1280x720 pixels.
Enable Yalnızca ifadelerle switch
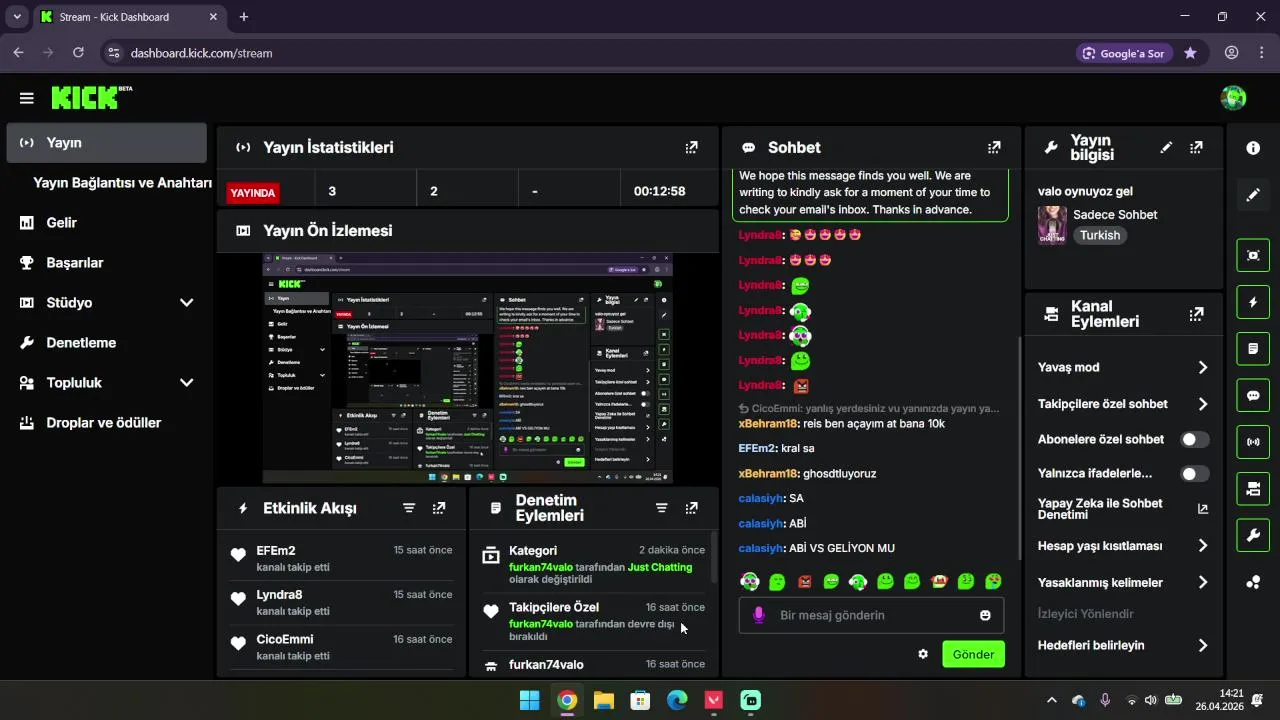coord(1194,474)
